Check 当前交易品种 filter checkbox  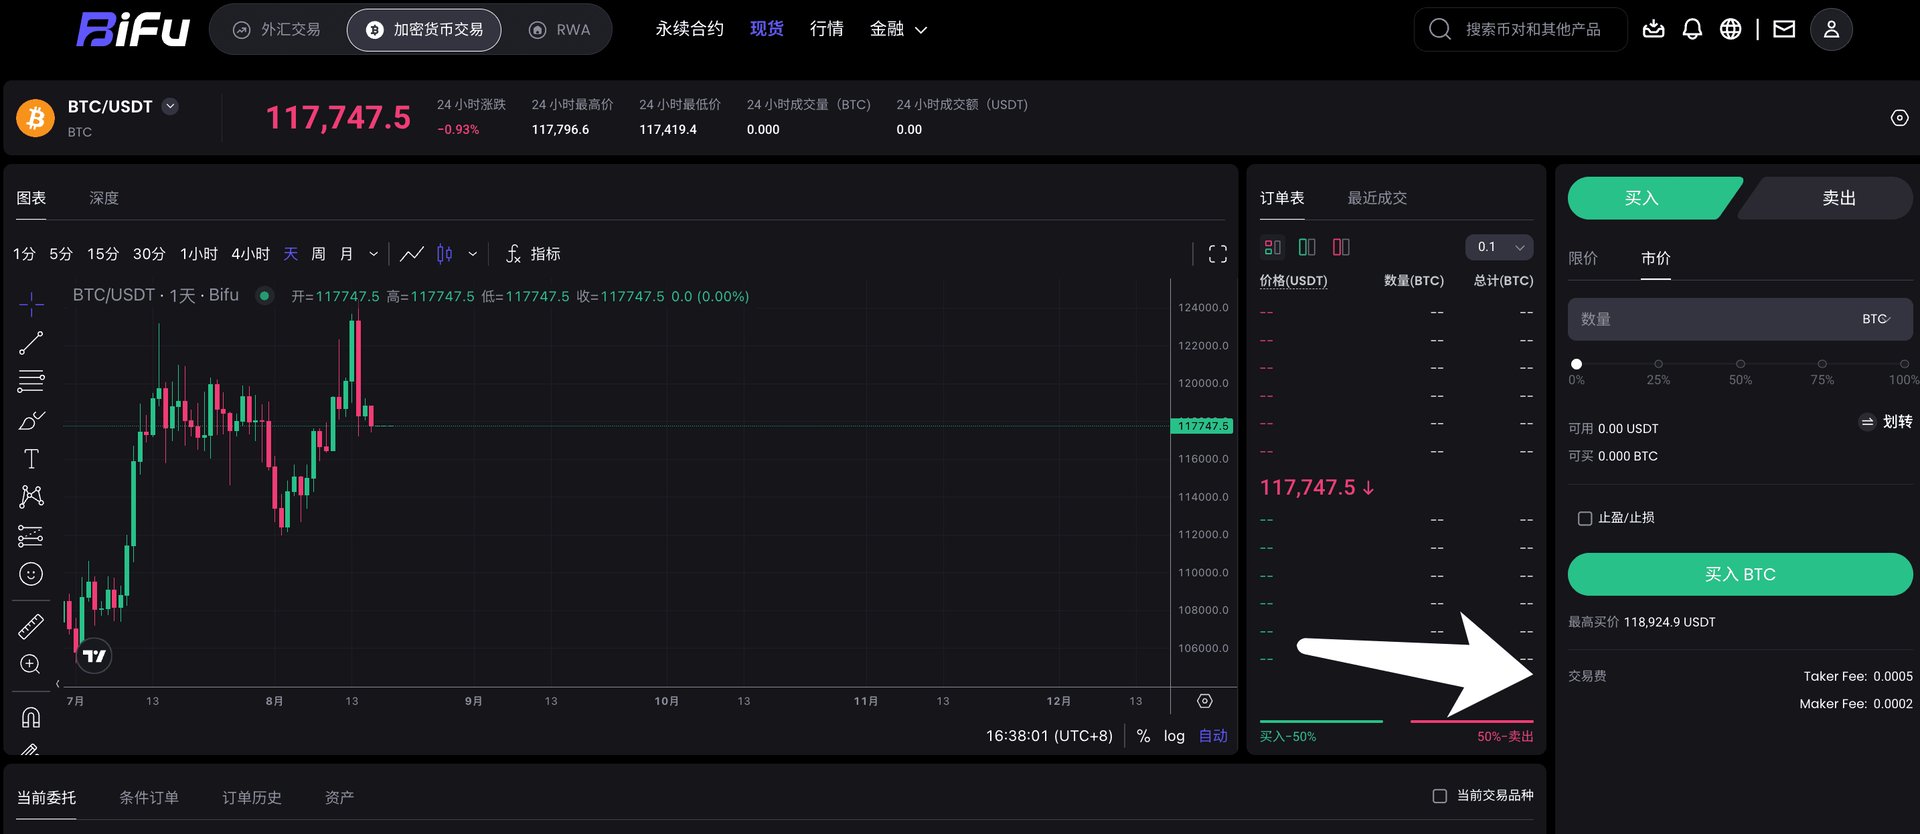(1440, 796)
